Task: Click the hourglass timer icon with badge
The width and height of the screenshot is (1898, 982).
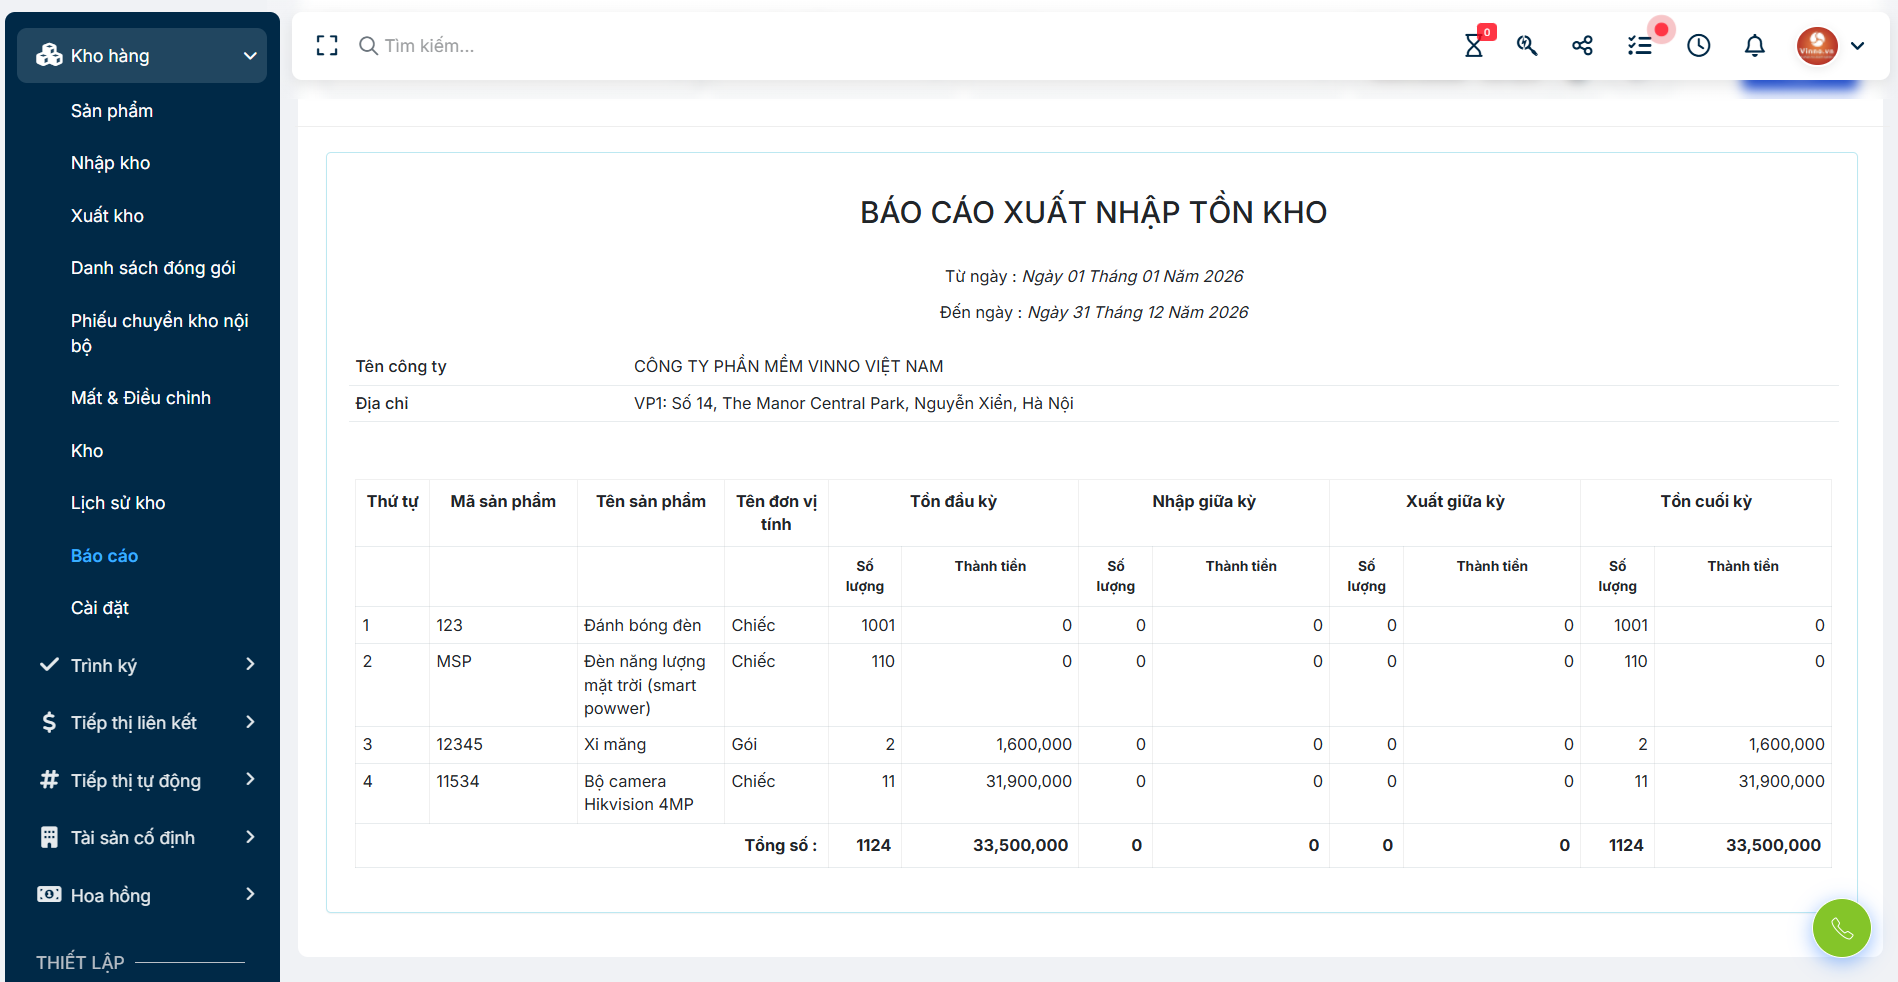Action: [1474, 46]
